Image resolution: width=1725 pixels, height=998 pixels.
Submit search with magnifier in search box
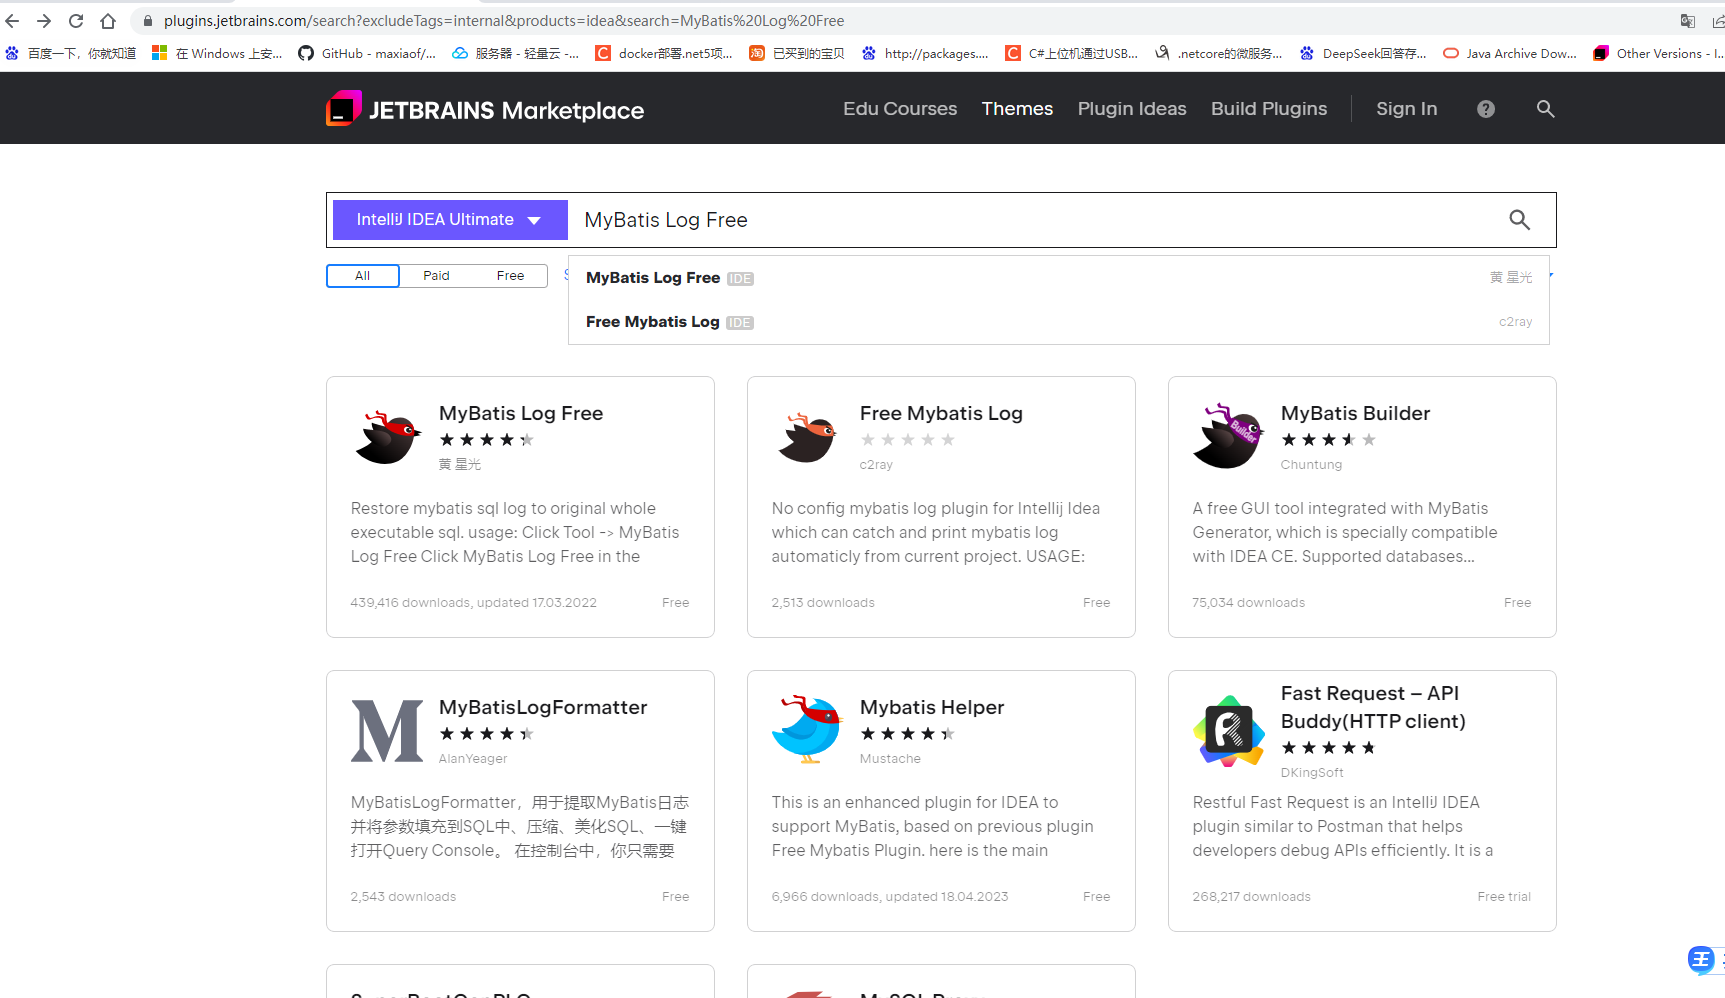coord(1520,220)
